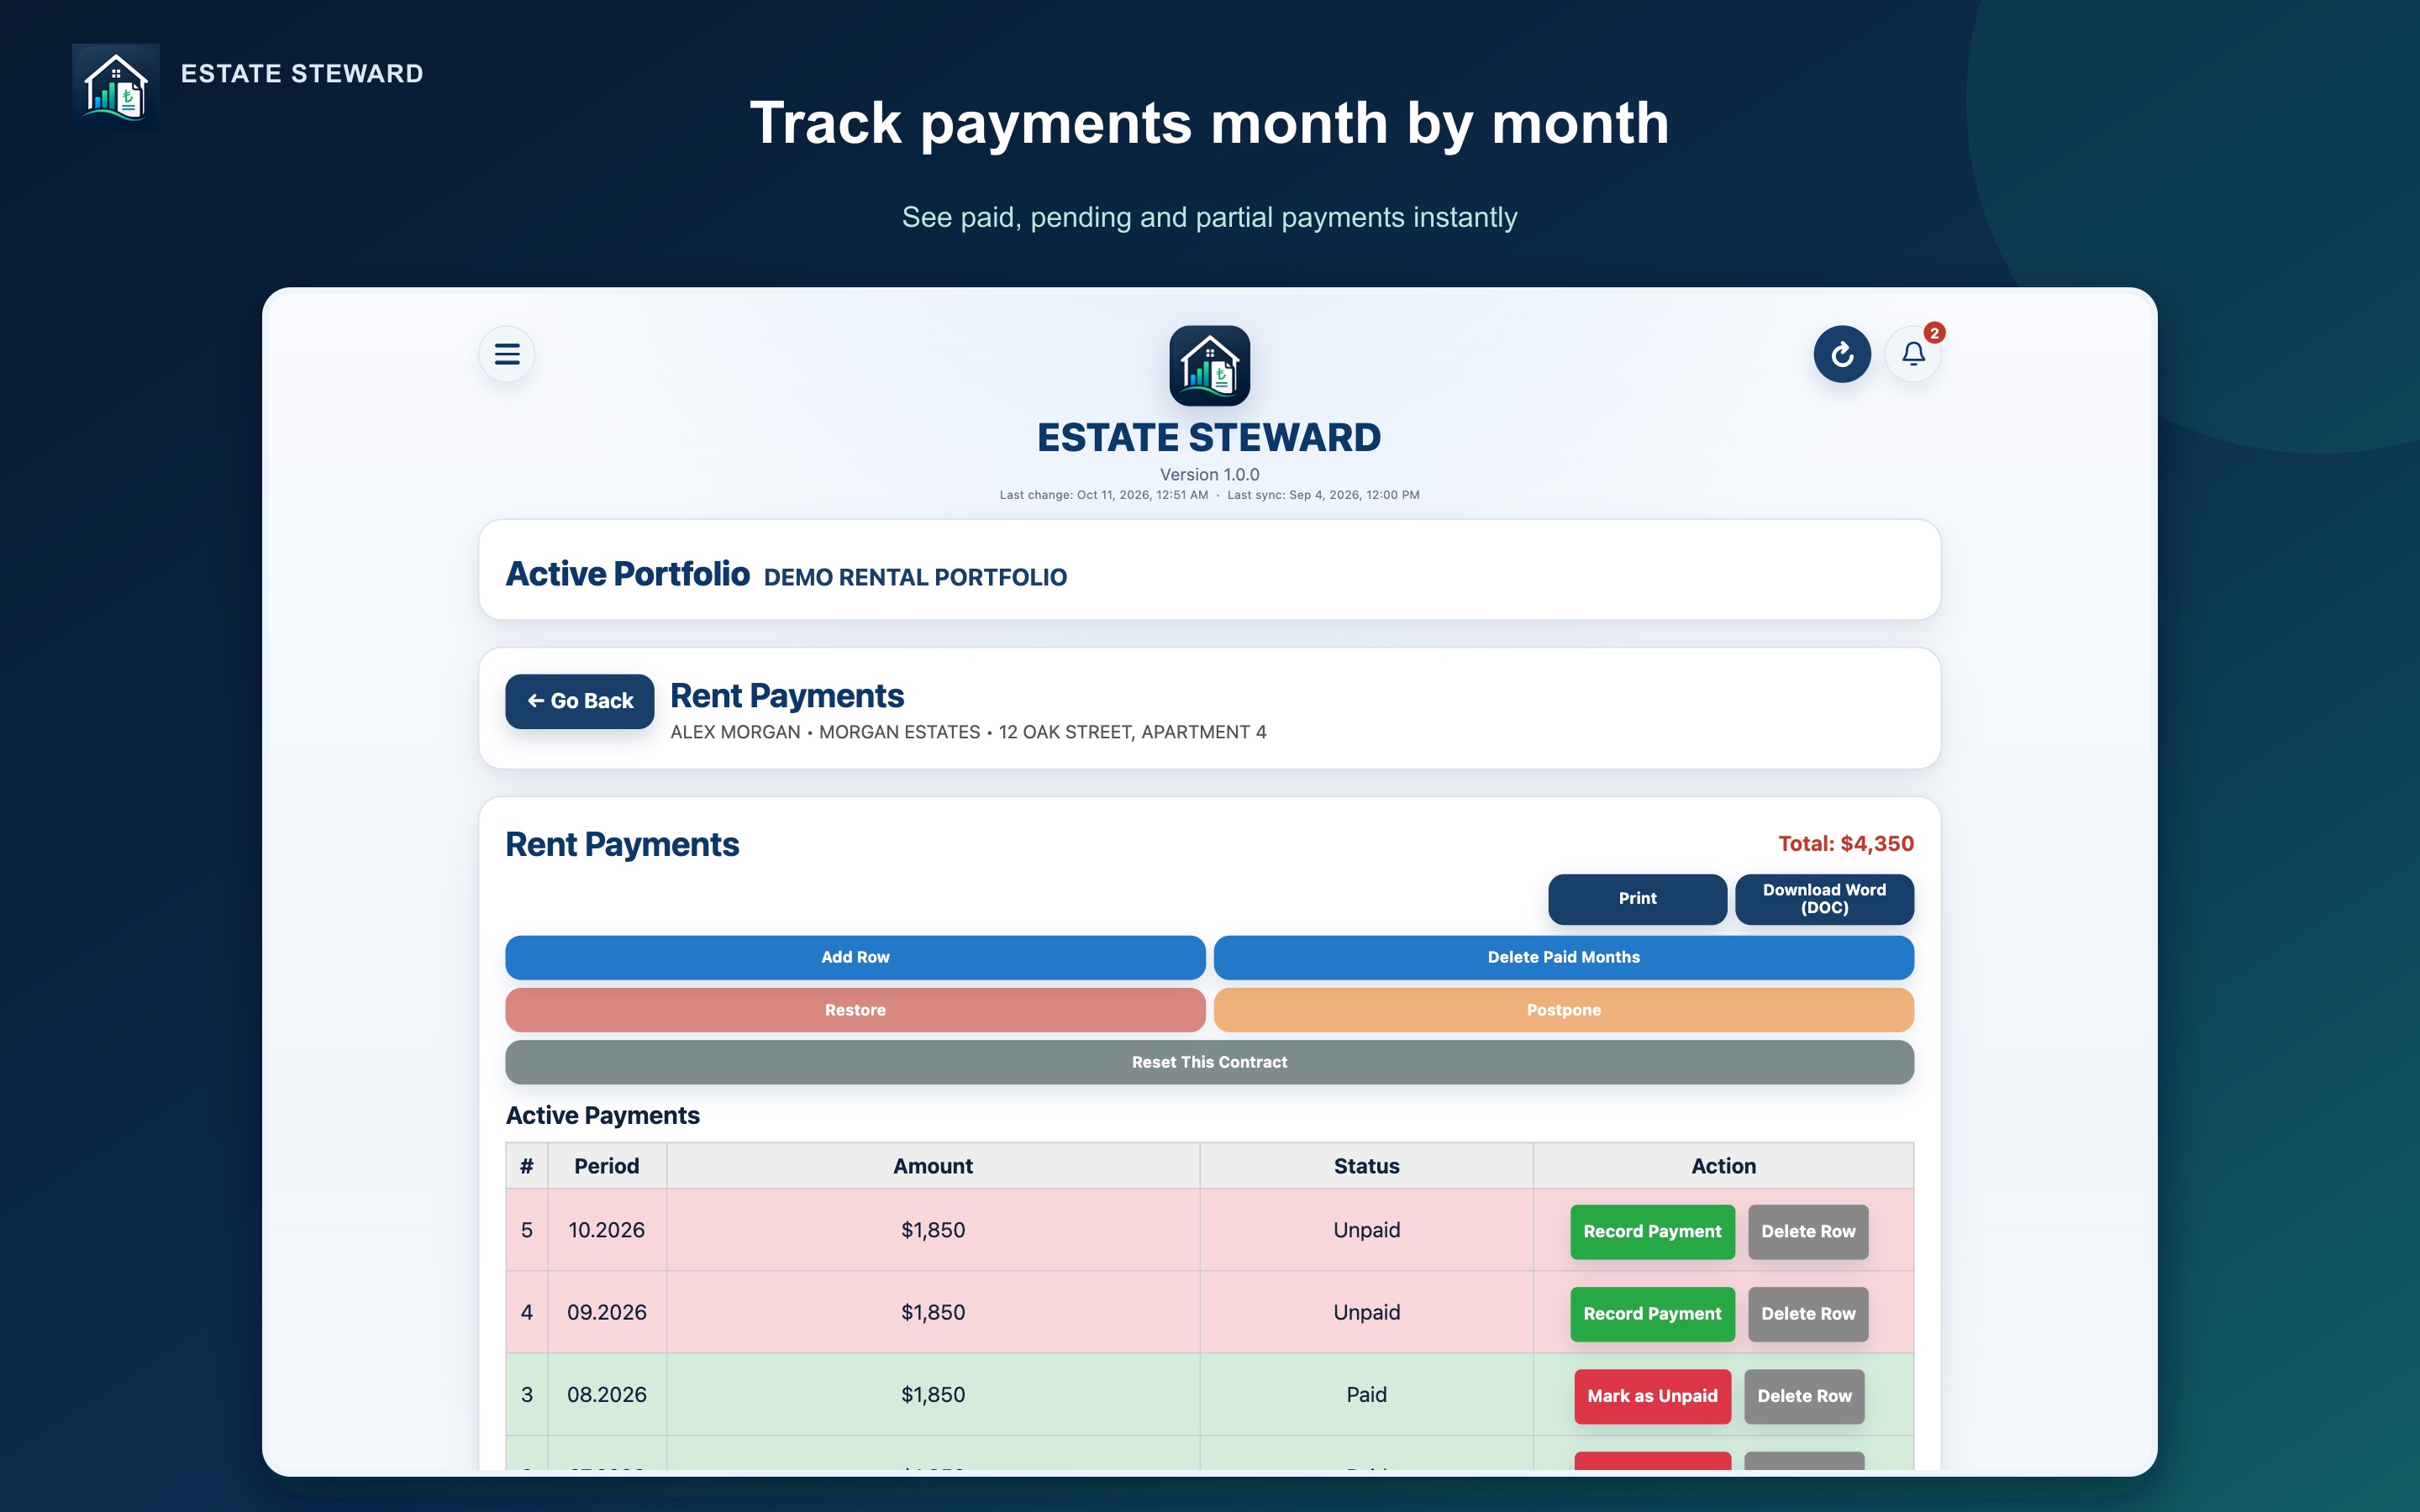The width and height of the screenshot is (2420, 1512).
Task: Click the refresh sync icon
Action: 1842,354
